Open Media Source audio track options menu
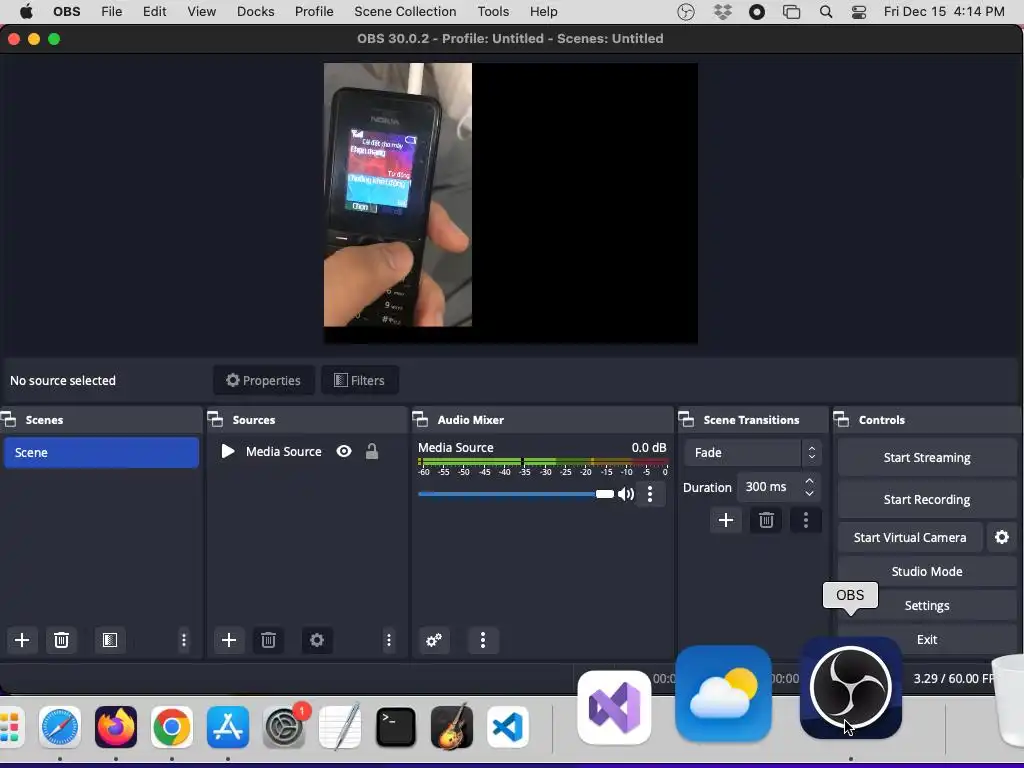Image resolution: width=1024 pixels, height=768 pixels. pos(650,494)
